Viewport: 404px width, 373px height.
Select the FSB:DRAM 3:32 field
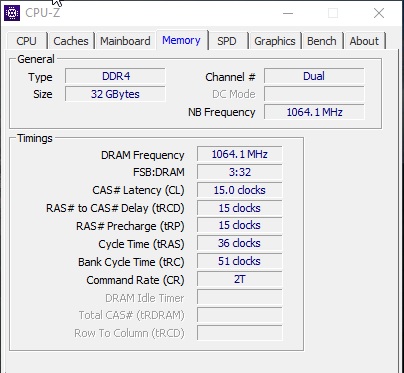point(239,172)
